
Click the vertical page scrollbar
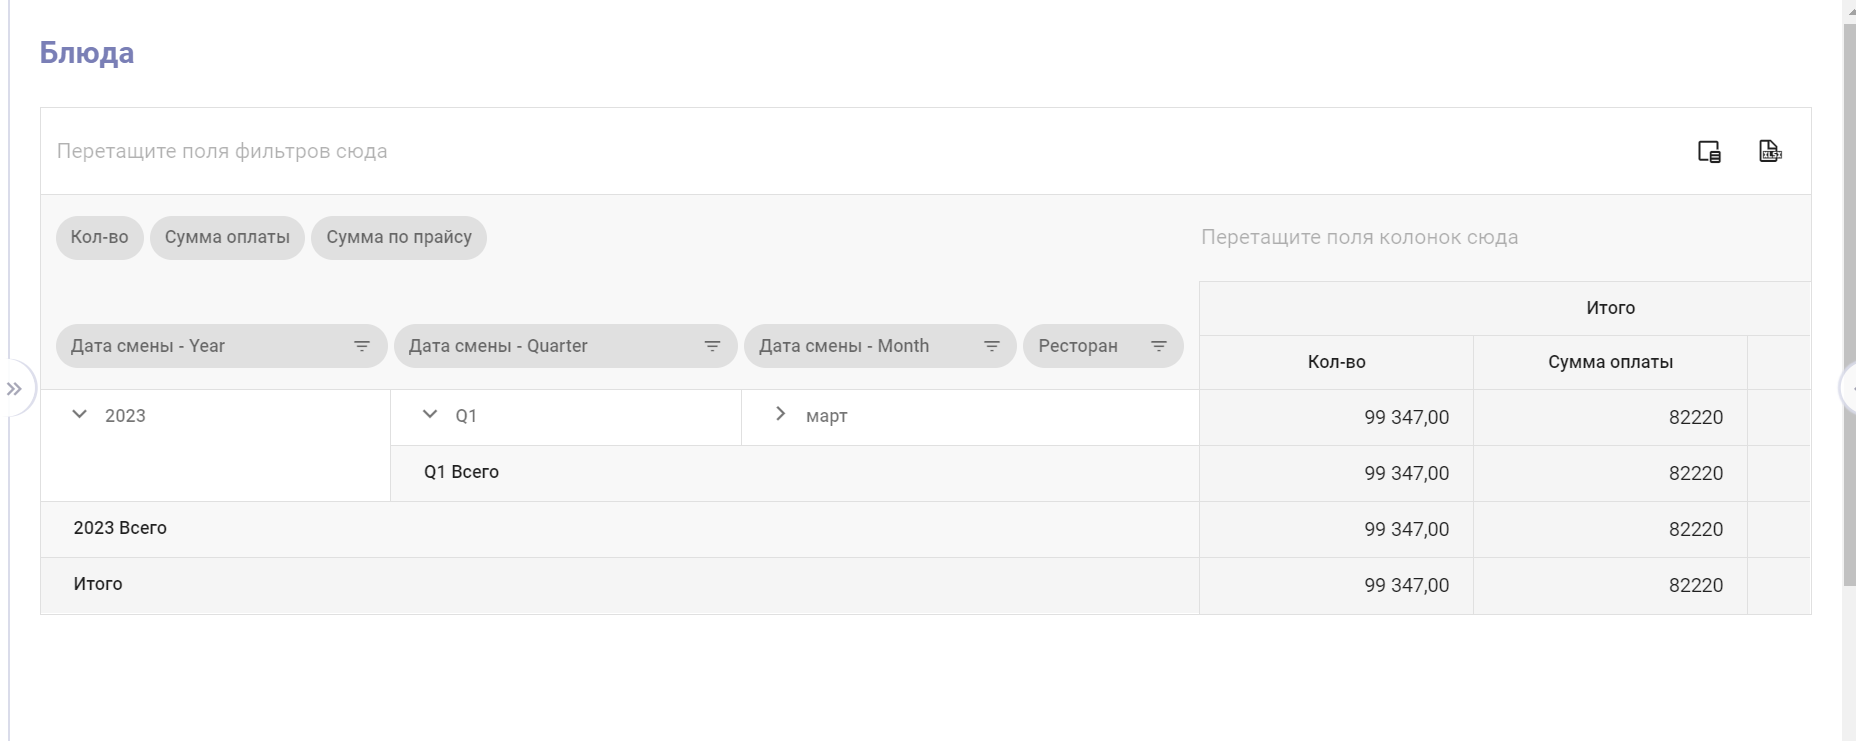click(x=1849, y=300)
